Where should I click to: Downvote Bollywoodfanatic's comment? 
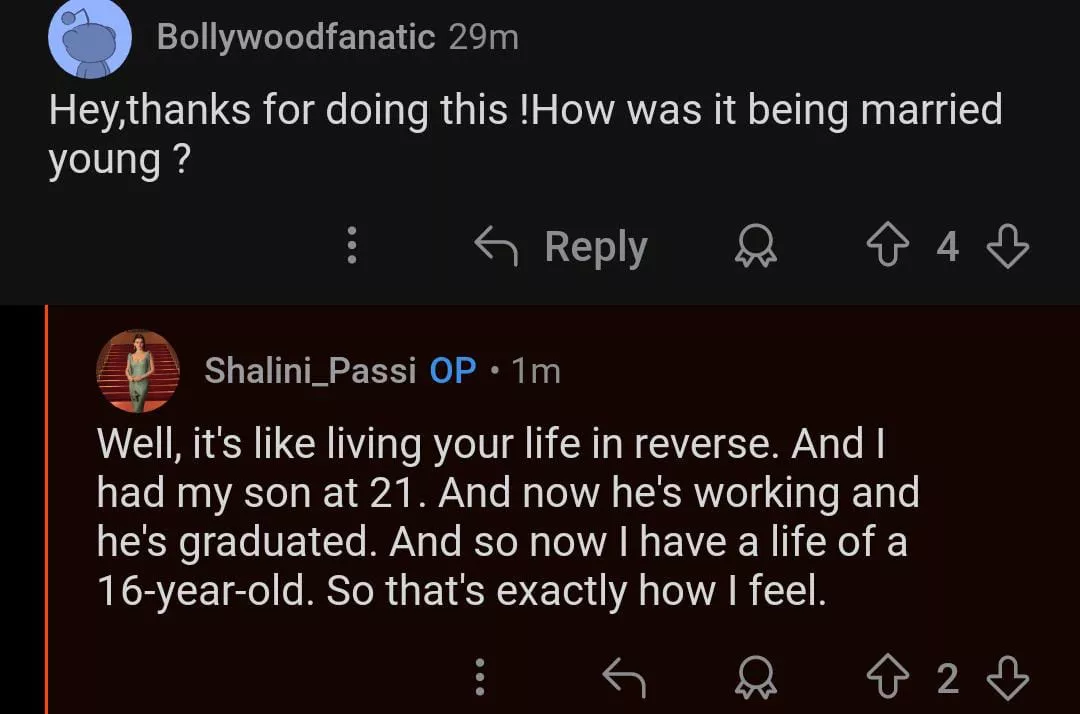[x=1006, y=246]
